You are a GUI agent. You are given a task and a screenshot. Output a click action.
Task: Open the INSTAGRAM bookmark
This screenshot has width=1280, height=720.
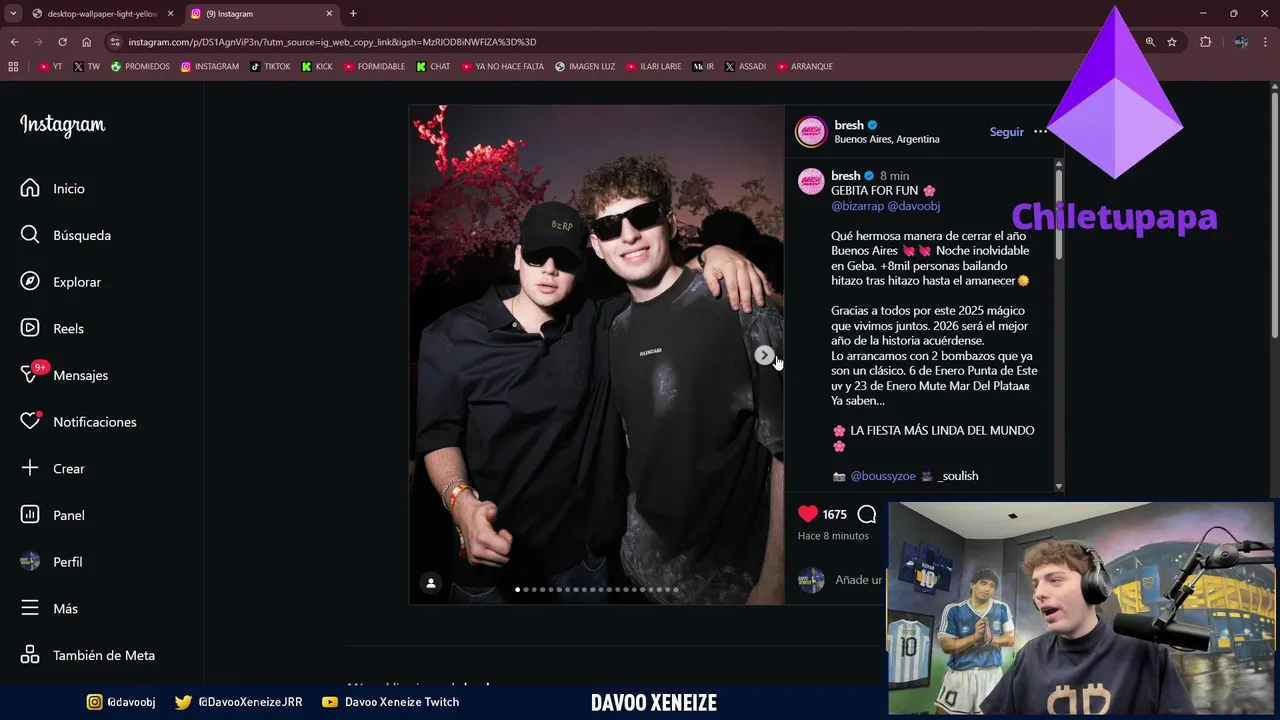tap(210, 67)
